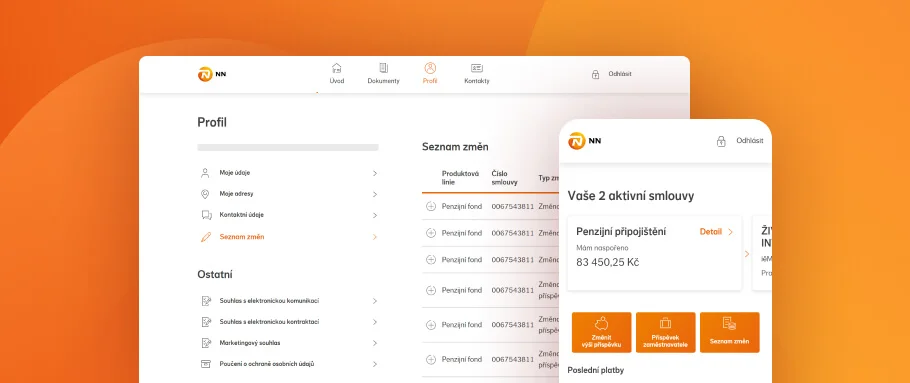Open Detail link of Penzijní připojištění
The image size is (910, 383).
point(711,232)
